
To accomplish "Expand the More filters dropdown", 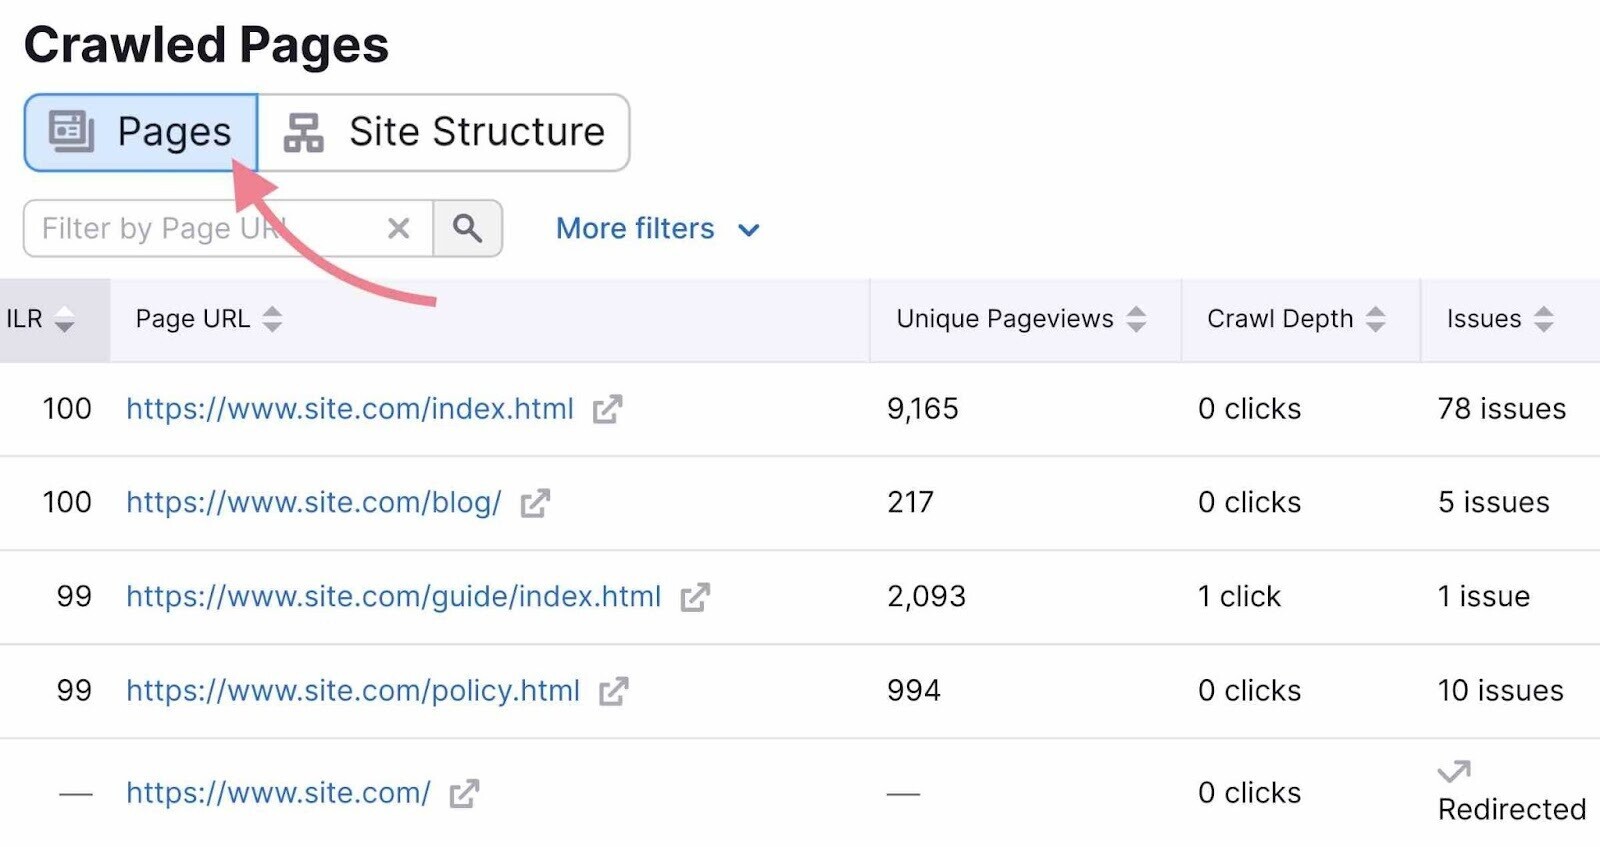I will (x=657, y=229).
